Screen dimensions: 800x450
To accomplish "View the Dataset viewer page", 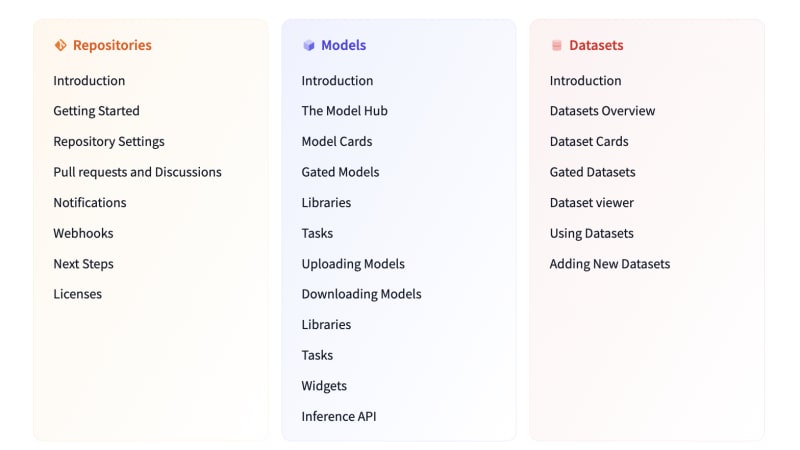I will [x=591, y=203].
